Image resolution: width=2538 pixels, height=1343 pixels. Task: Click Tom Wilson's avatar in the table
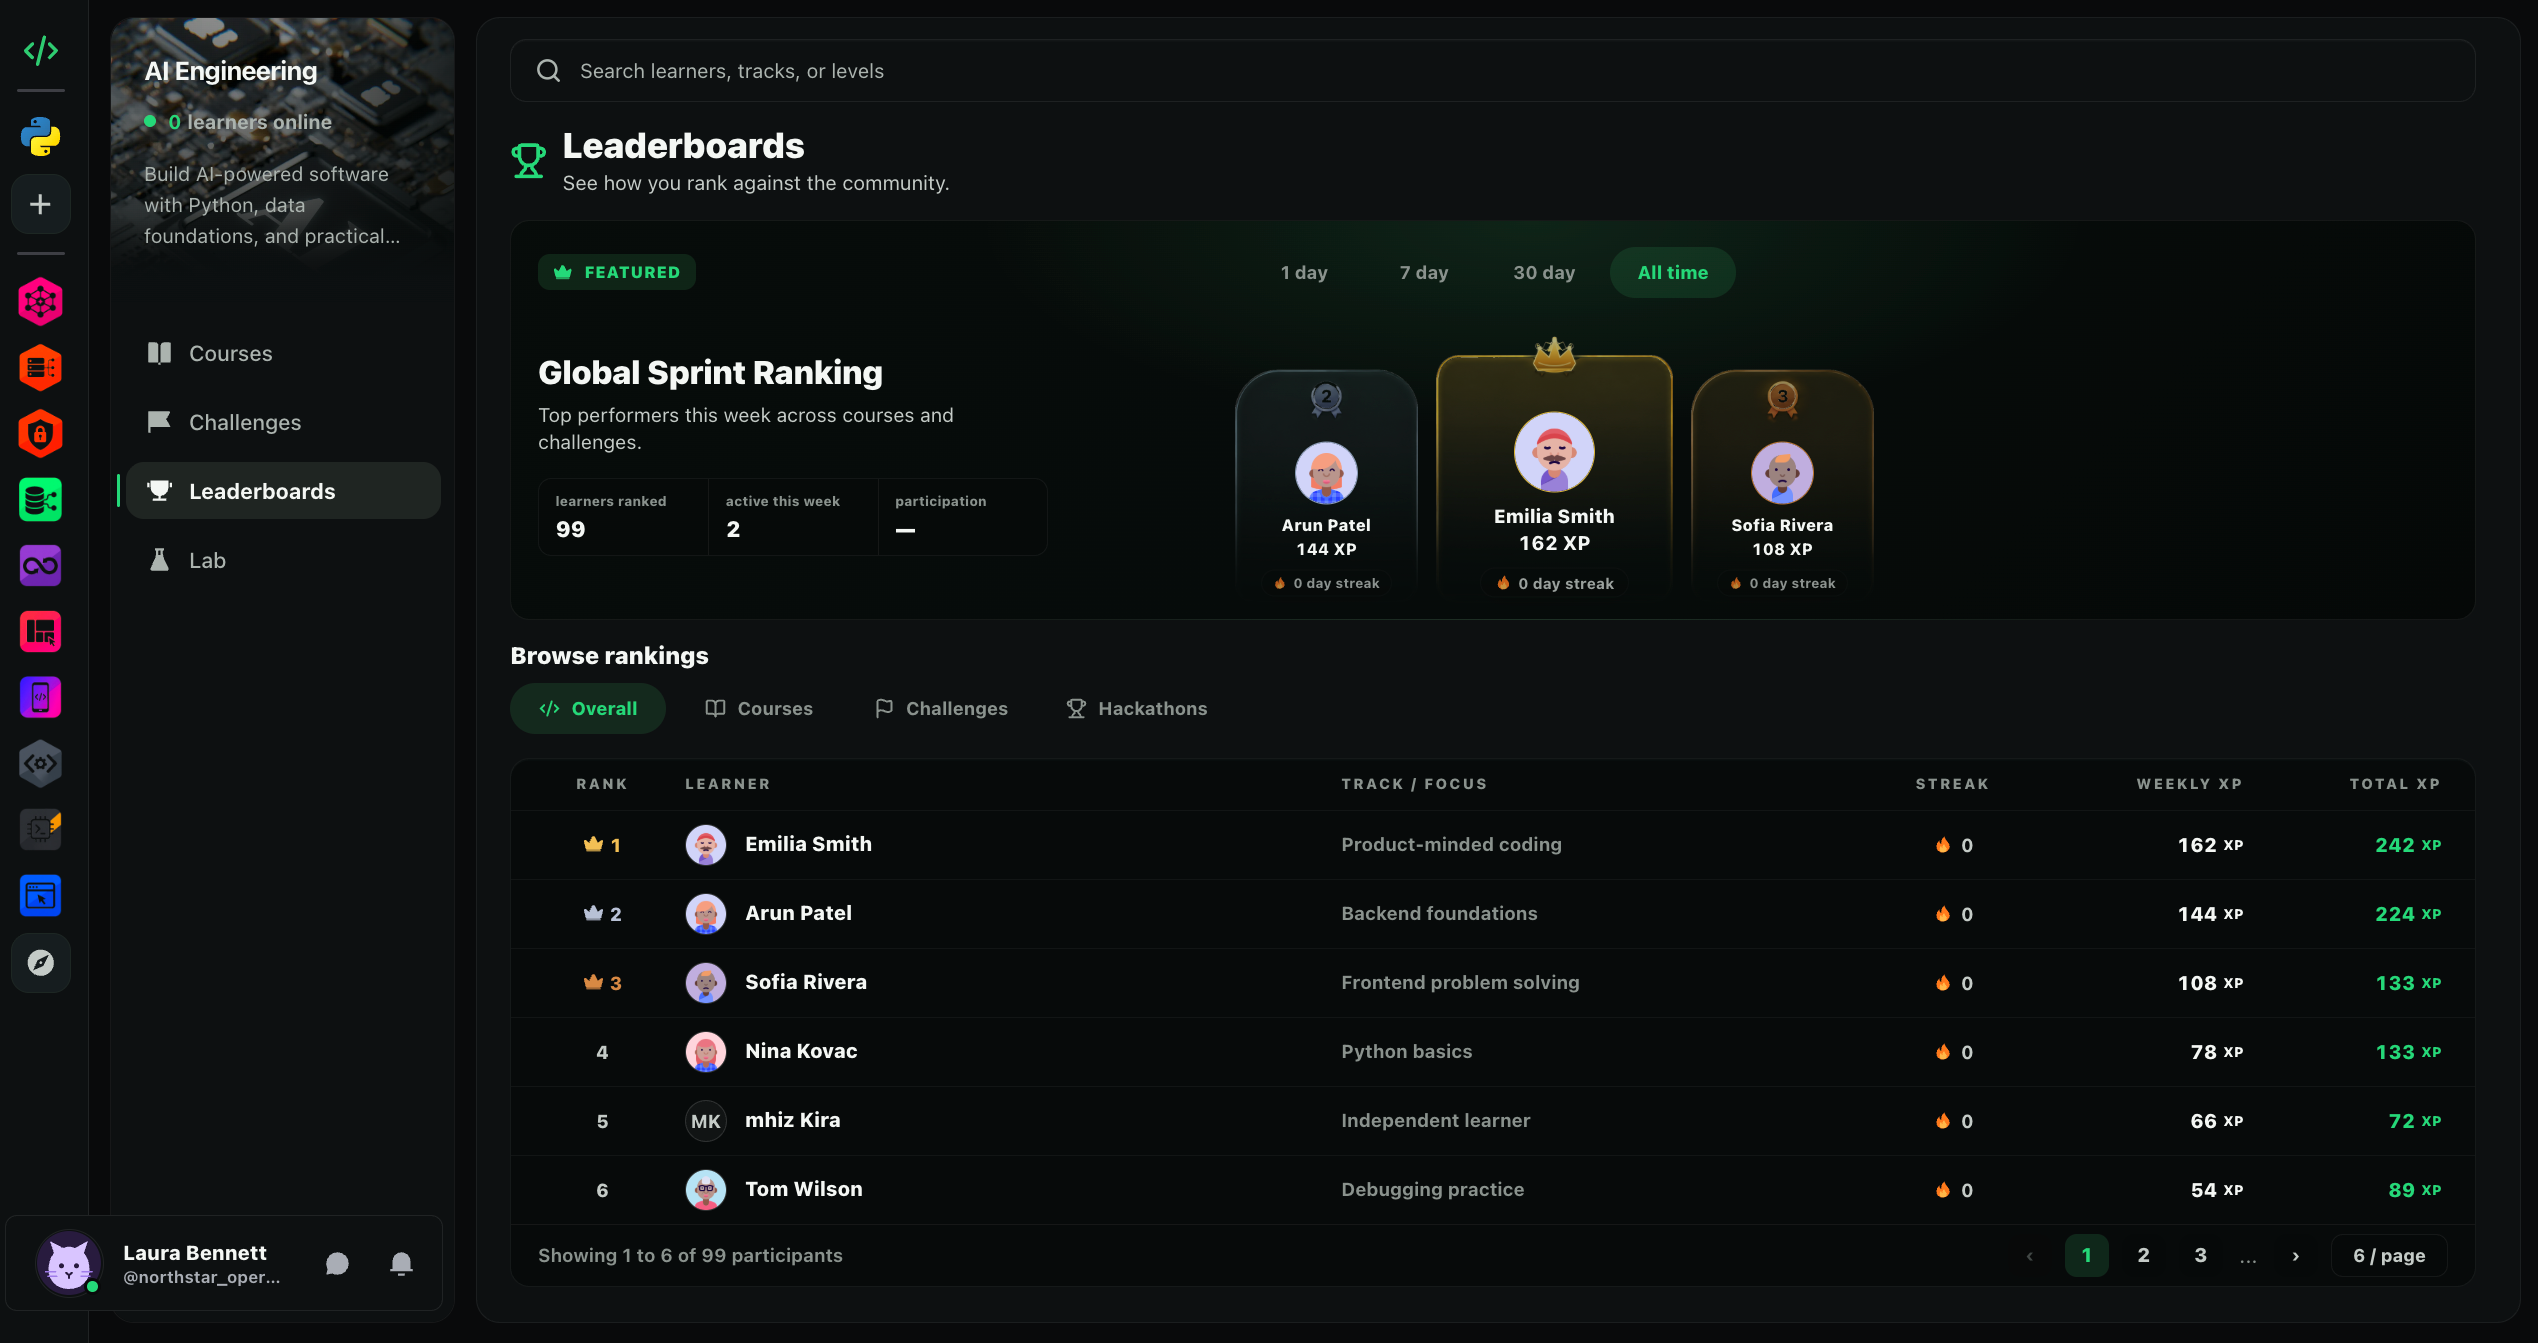coord(706,1190)
